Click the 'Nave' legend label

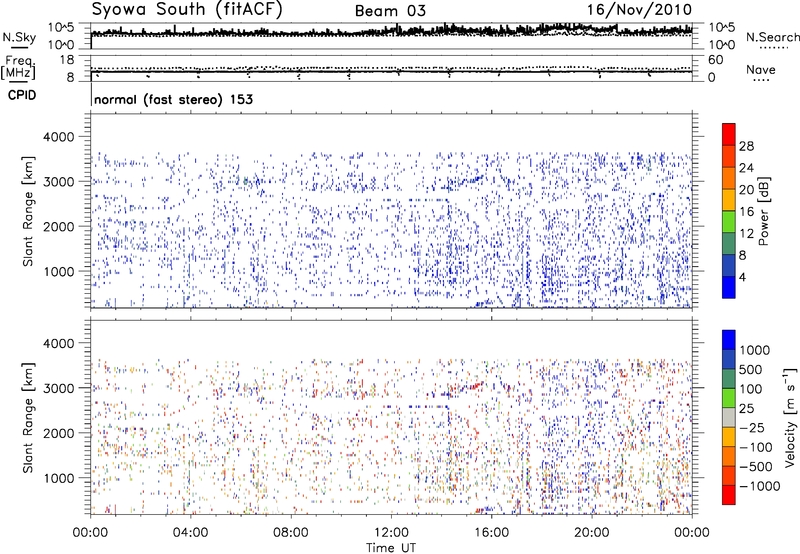click(761, 69)
